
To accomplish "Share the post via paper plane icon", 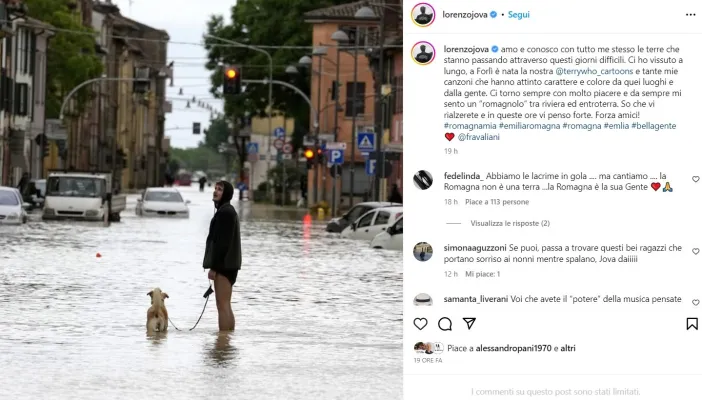I will pyautogui.click(x=469, y=323).
